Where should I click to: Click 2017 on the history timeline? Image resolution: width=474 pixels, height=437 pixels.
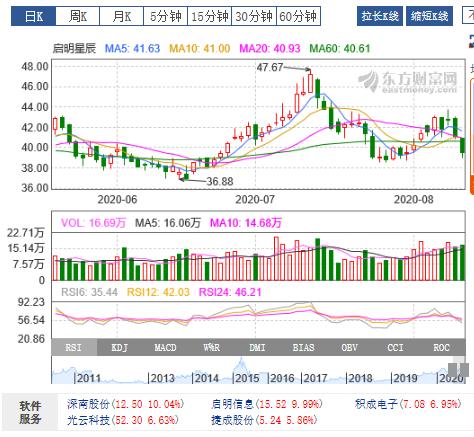click(315, 378)
